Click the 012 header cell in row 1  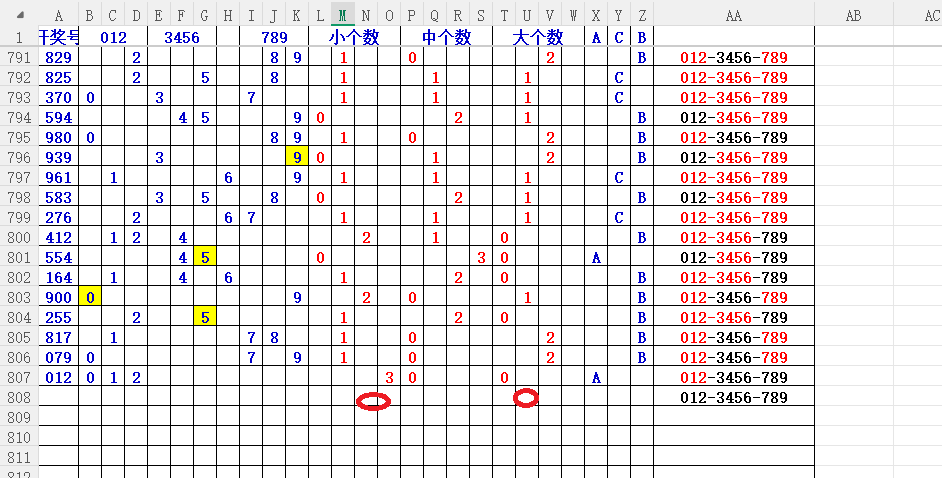point(113,38)
